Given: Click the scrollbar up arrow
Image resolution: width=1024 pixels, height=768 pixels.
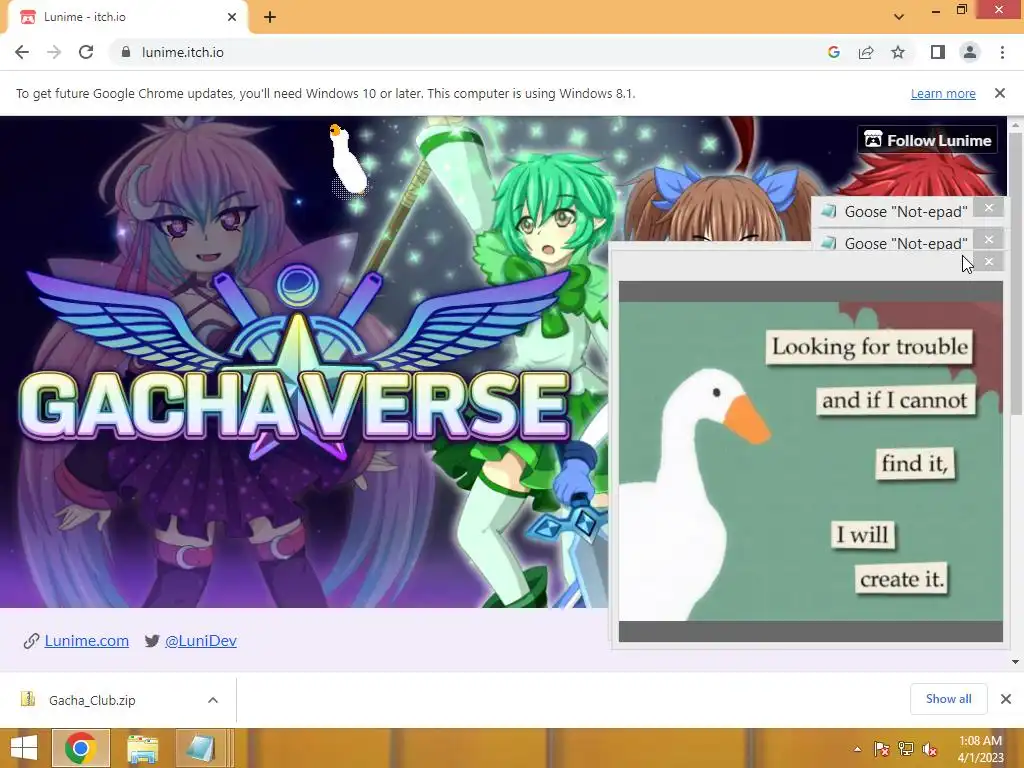Looking at the screenshot, I should 1016,124.
